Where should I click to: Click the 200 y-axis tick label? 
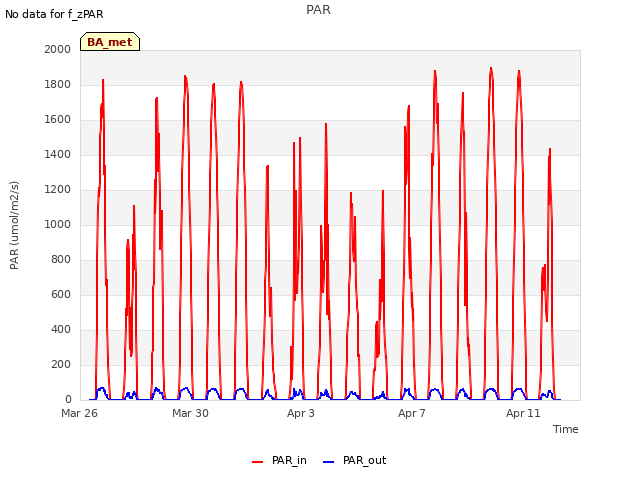click(x=61, y=364)
